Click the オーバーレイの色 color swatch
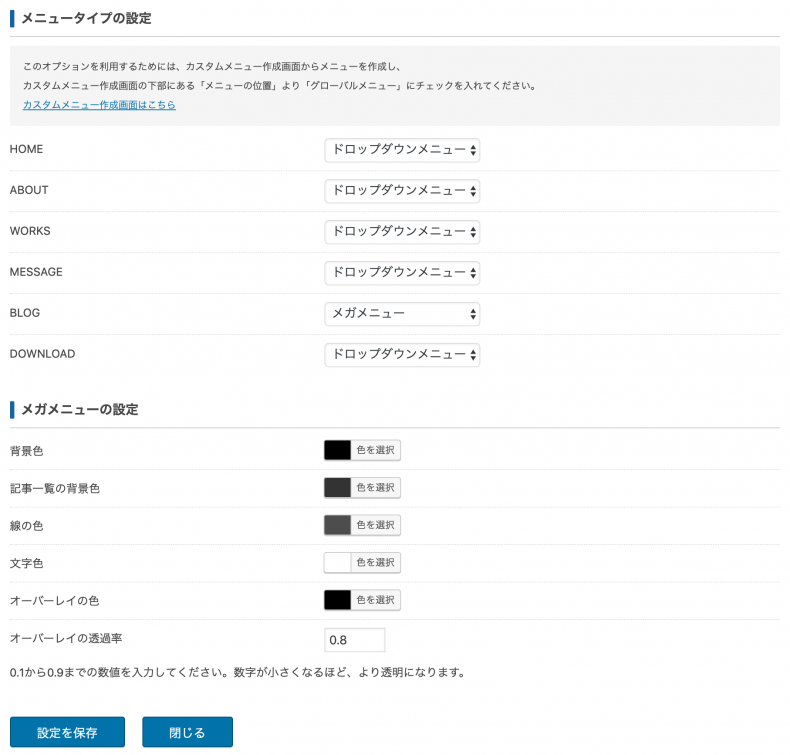The height and width of the screenshot is (755, 790). (x=338, y=600)
